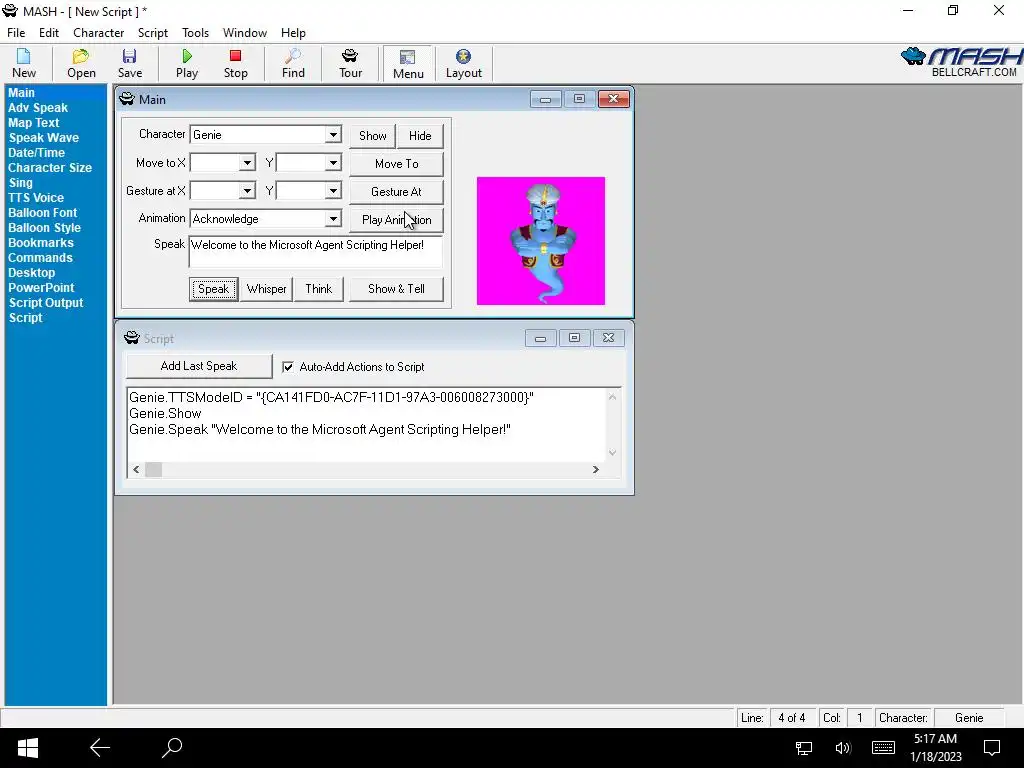Stop script playback

coord(236,64)
